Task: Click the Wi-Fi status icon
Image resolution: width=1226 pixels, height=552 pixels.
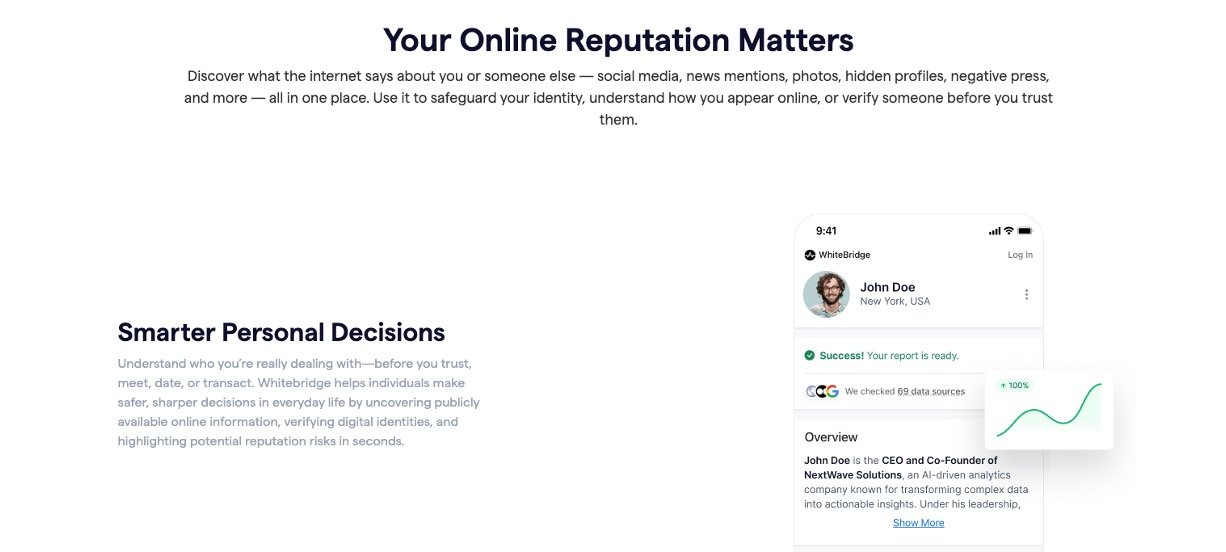Action: pos(1009,231)
